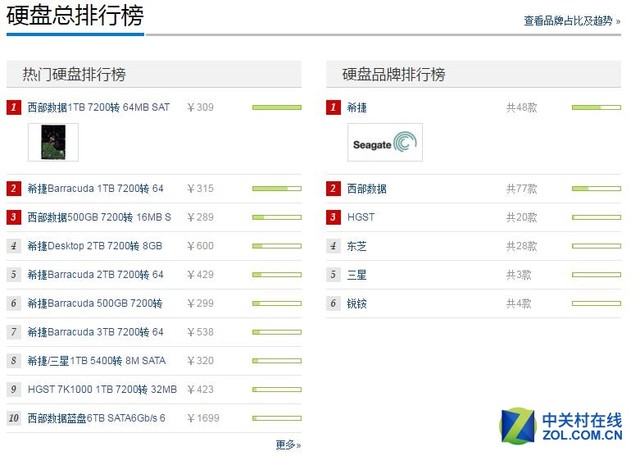Click popularity bar for 希捷Barracuda 1TB
Viewport: 640px width, 456px height.
pos(277,189)
